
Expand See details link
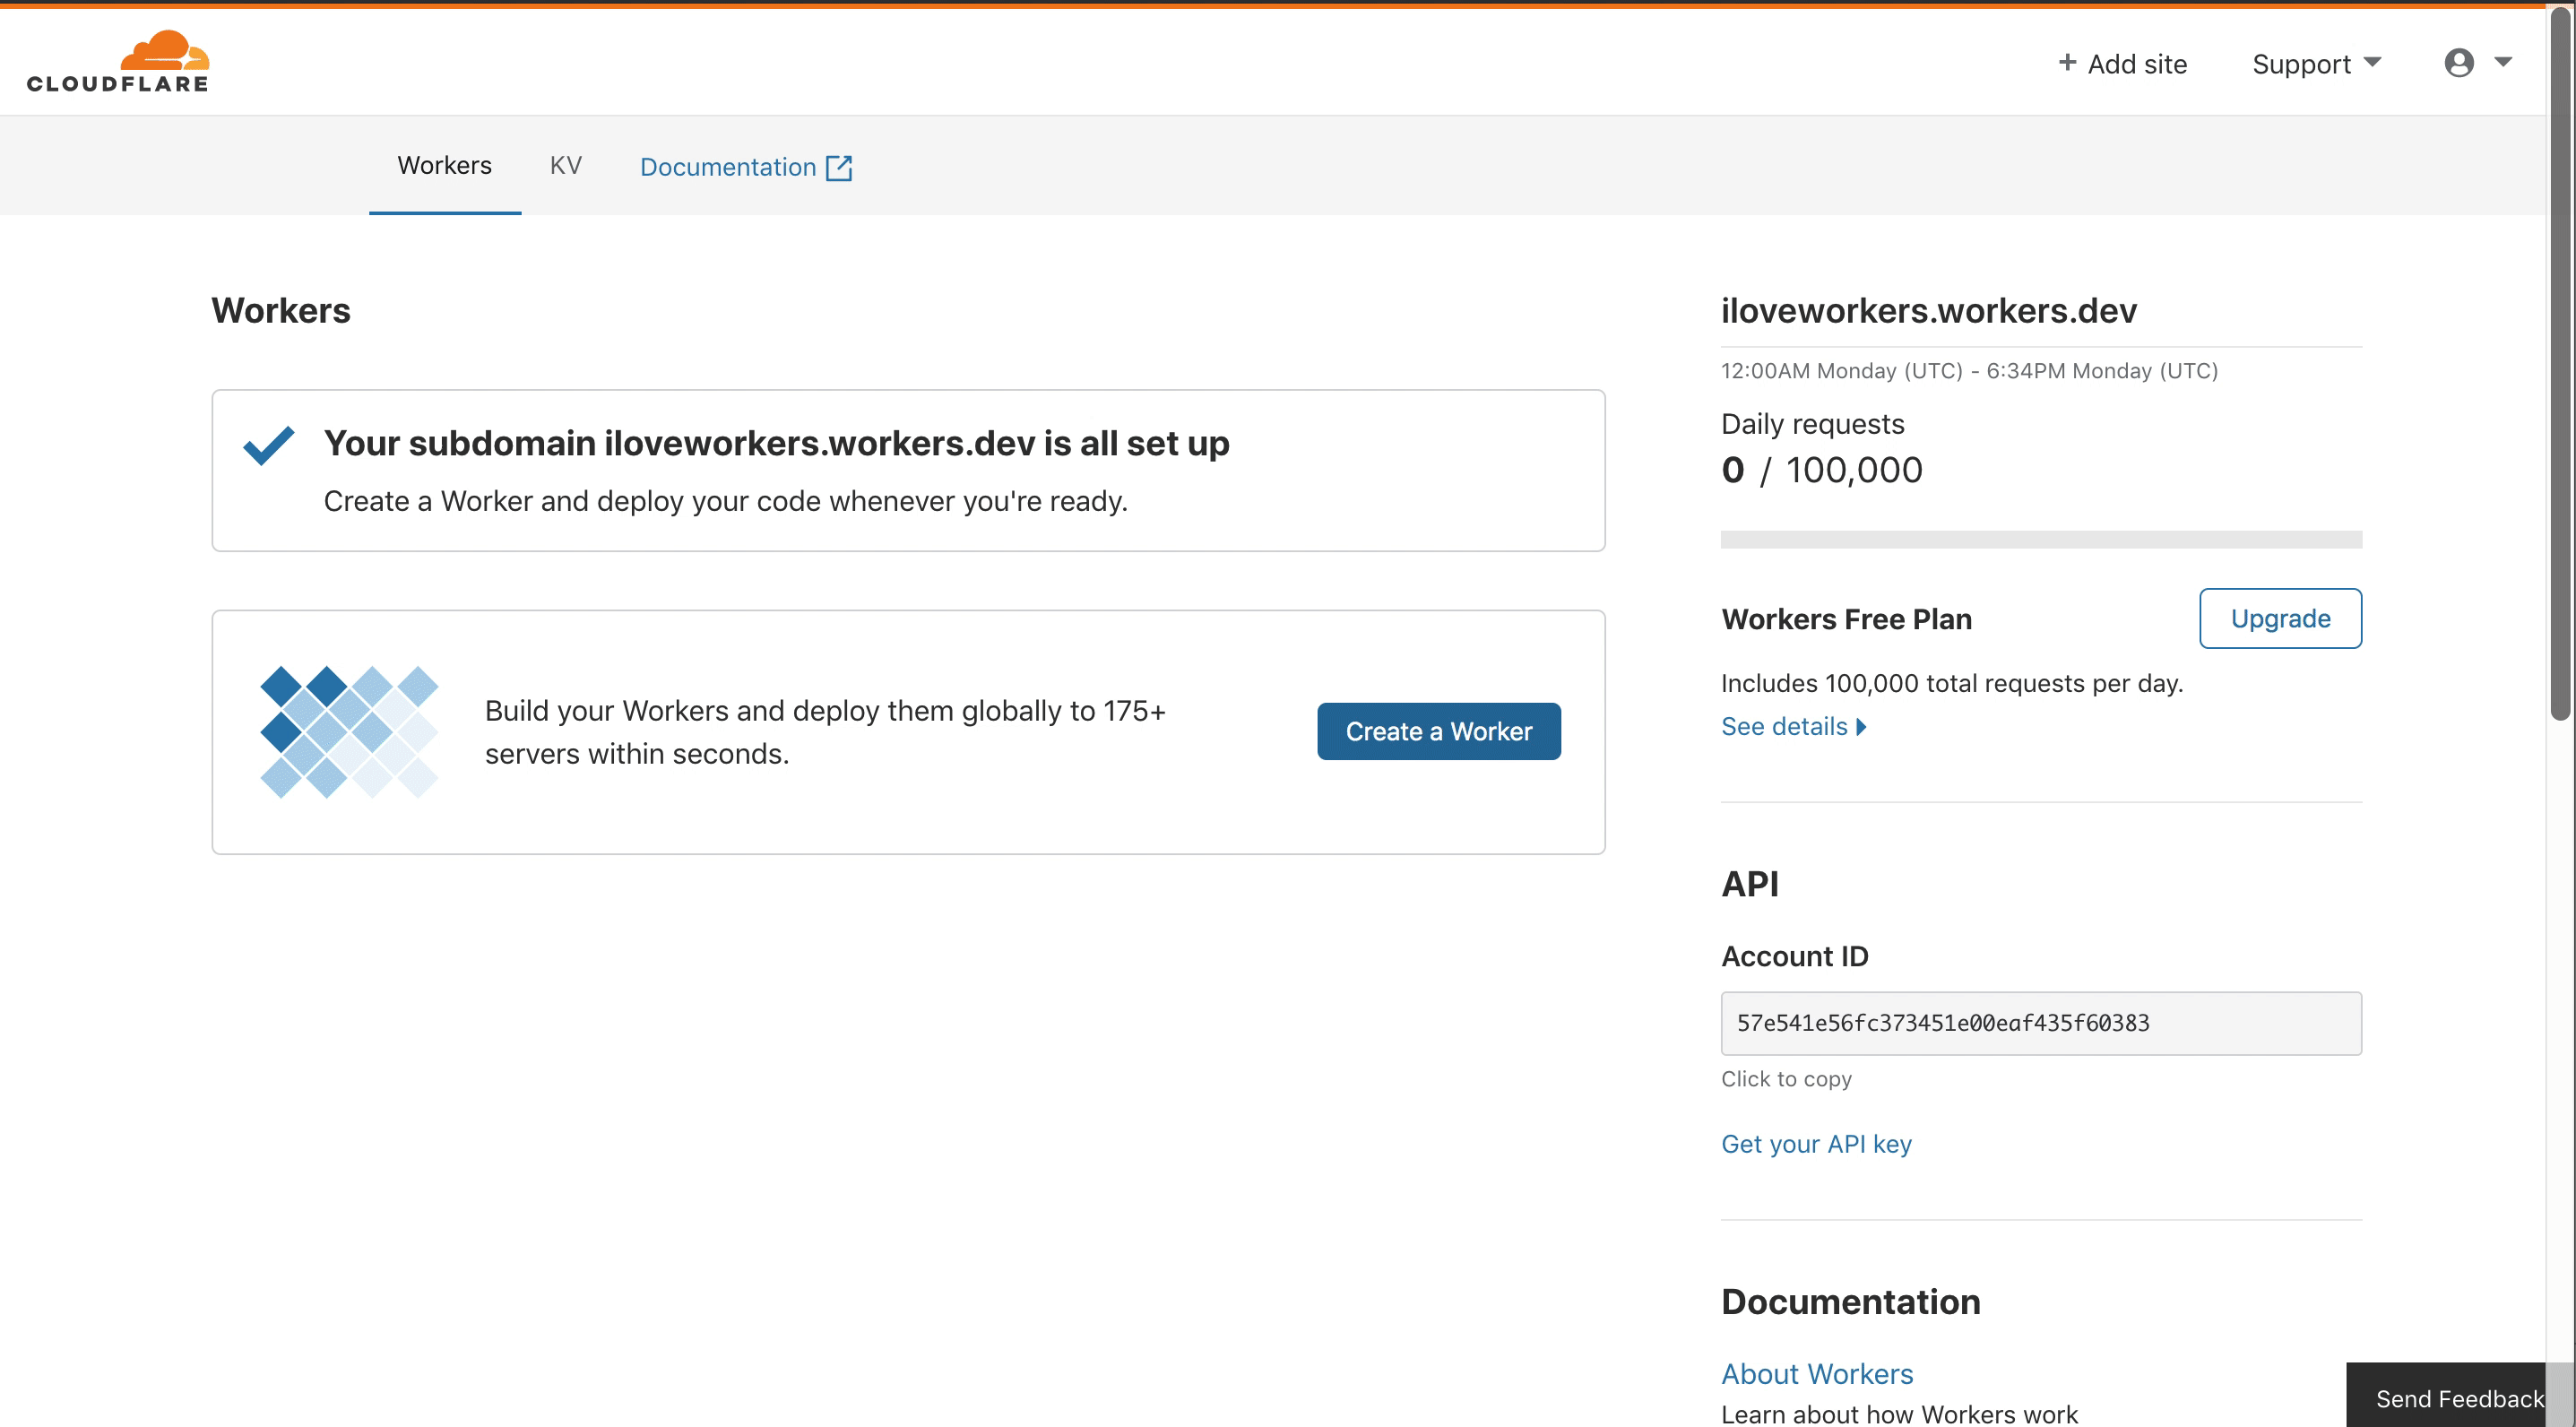(x=1793, y=726)
